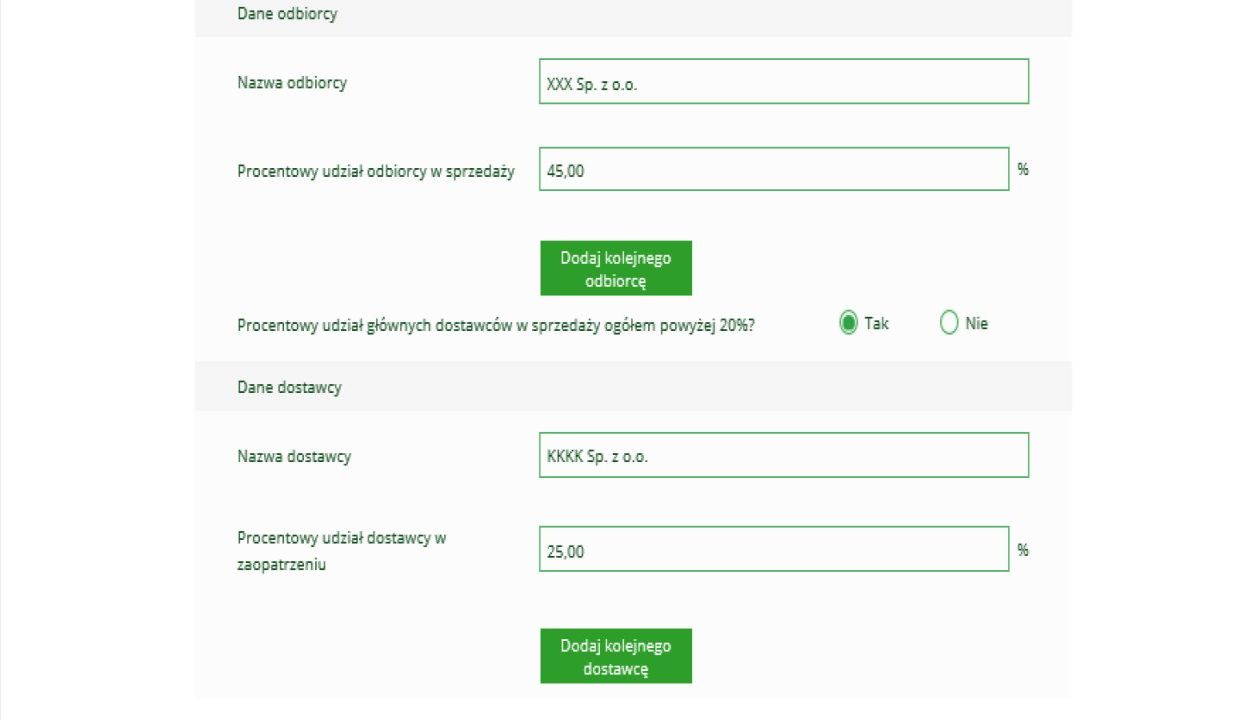The width and height of the screenshot is (1257, 720).
Task: Select the Nie radio button
Action: pos(949,323)
